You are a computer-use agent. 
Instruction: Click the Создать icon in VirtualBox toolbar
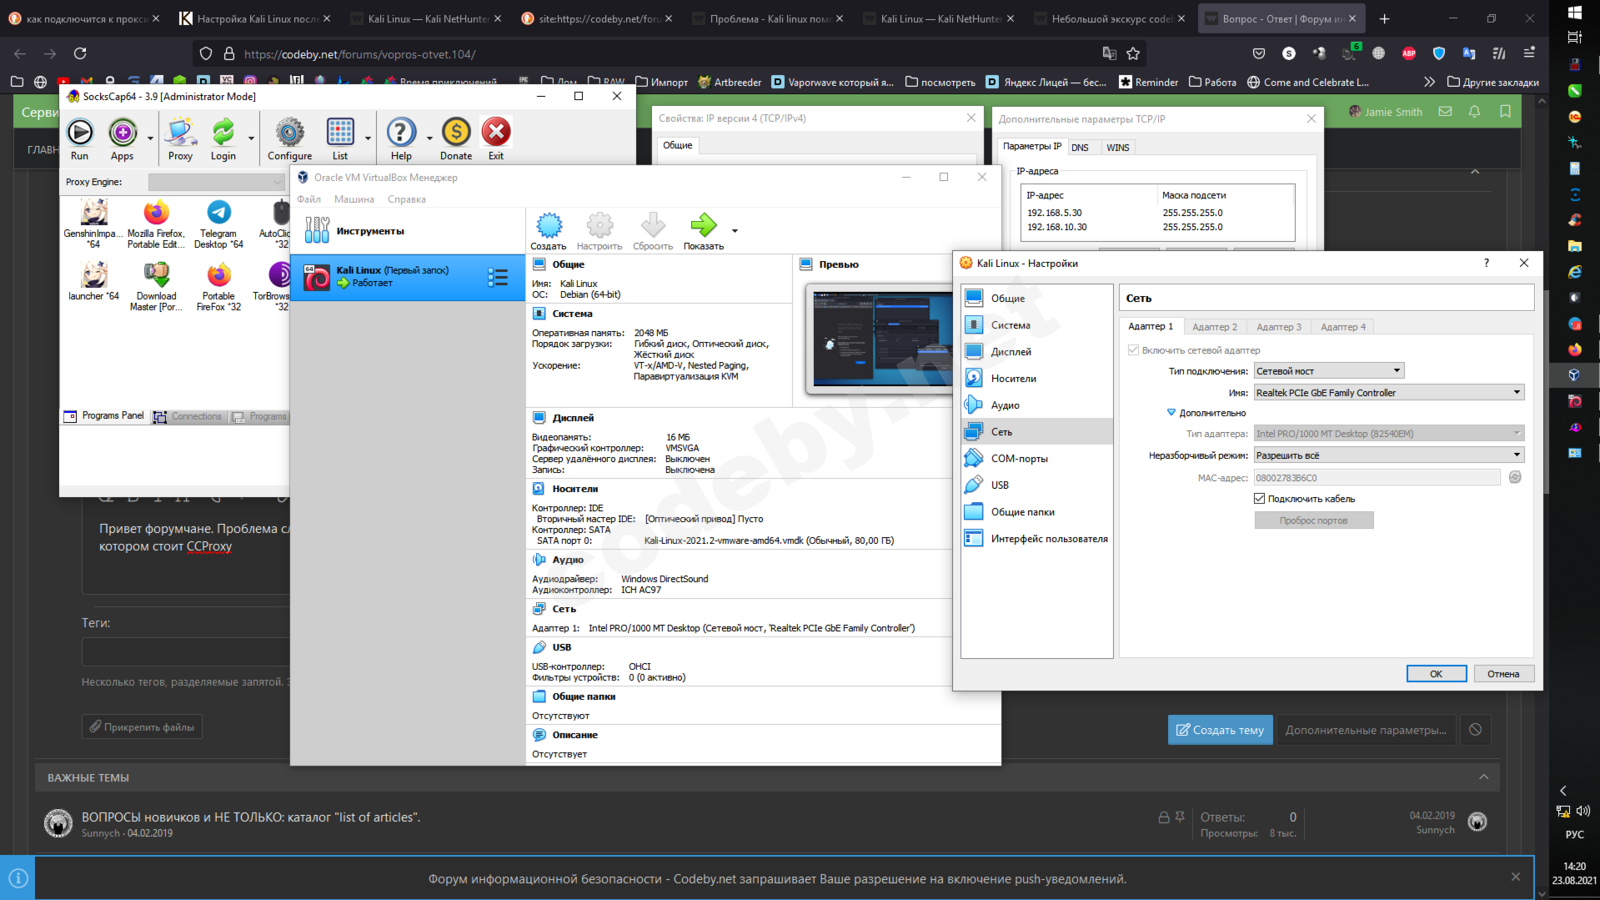[548, 226]
